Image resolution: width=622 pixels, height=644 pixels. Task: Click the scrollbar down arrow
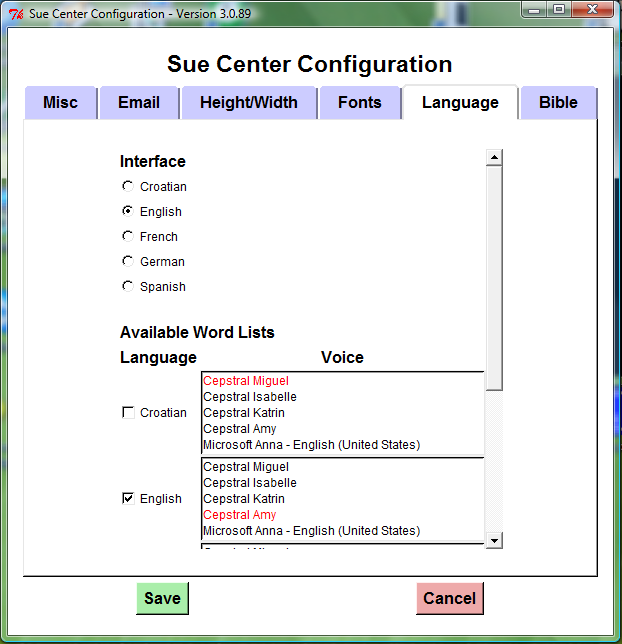point(494,541)
